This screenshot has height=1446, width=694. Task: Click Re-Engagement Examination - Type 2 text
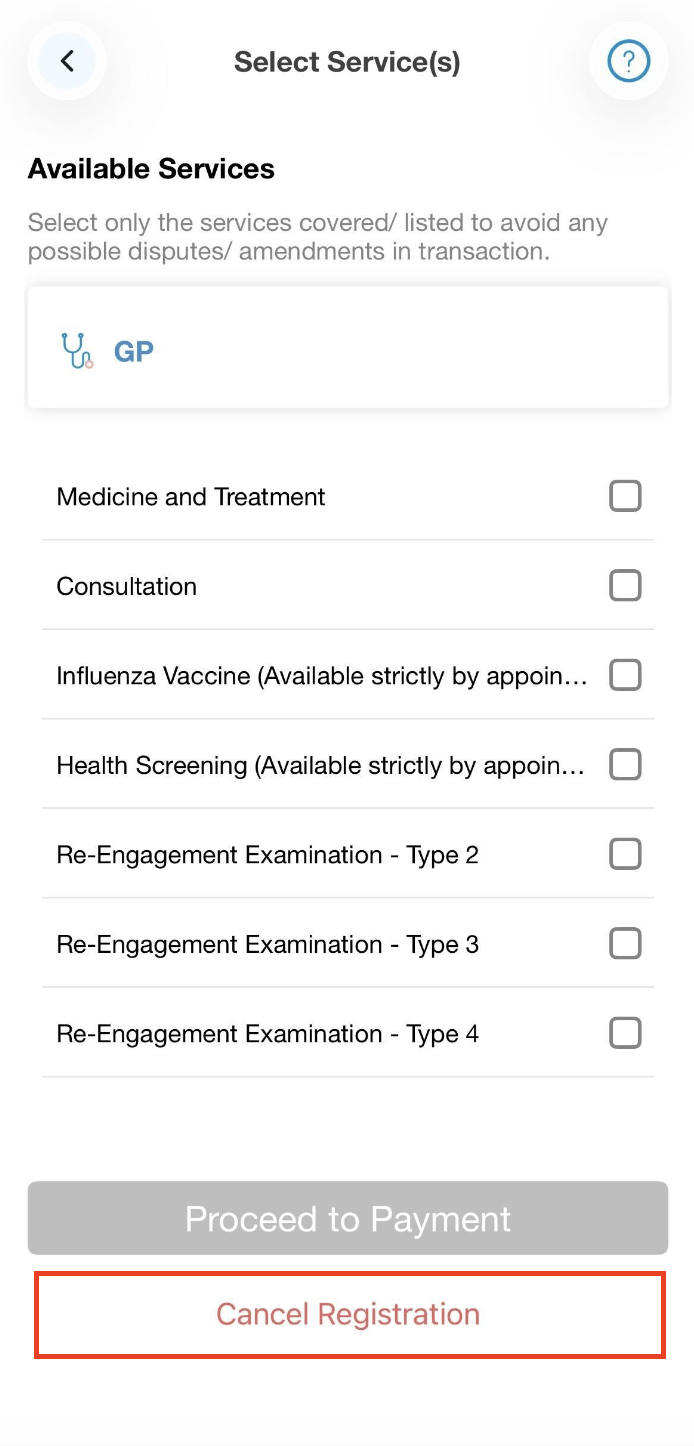coord(267,855)
